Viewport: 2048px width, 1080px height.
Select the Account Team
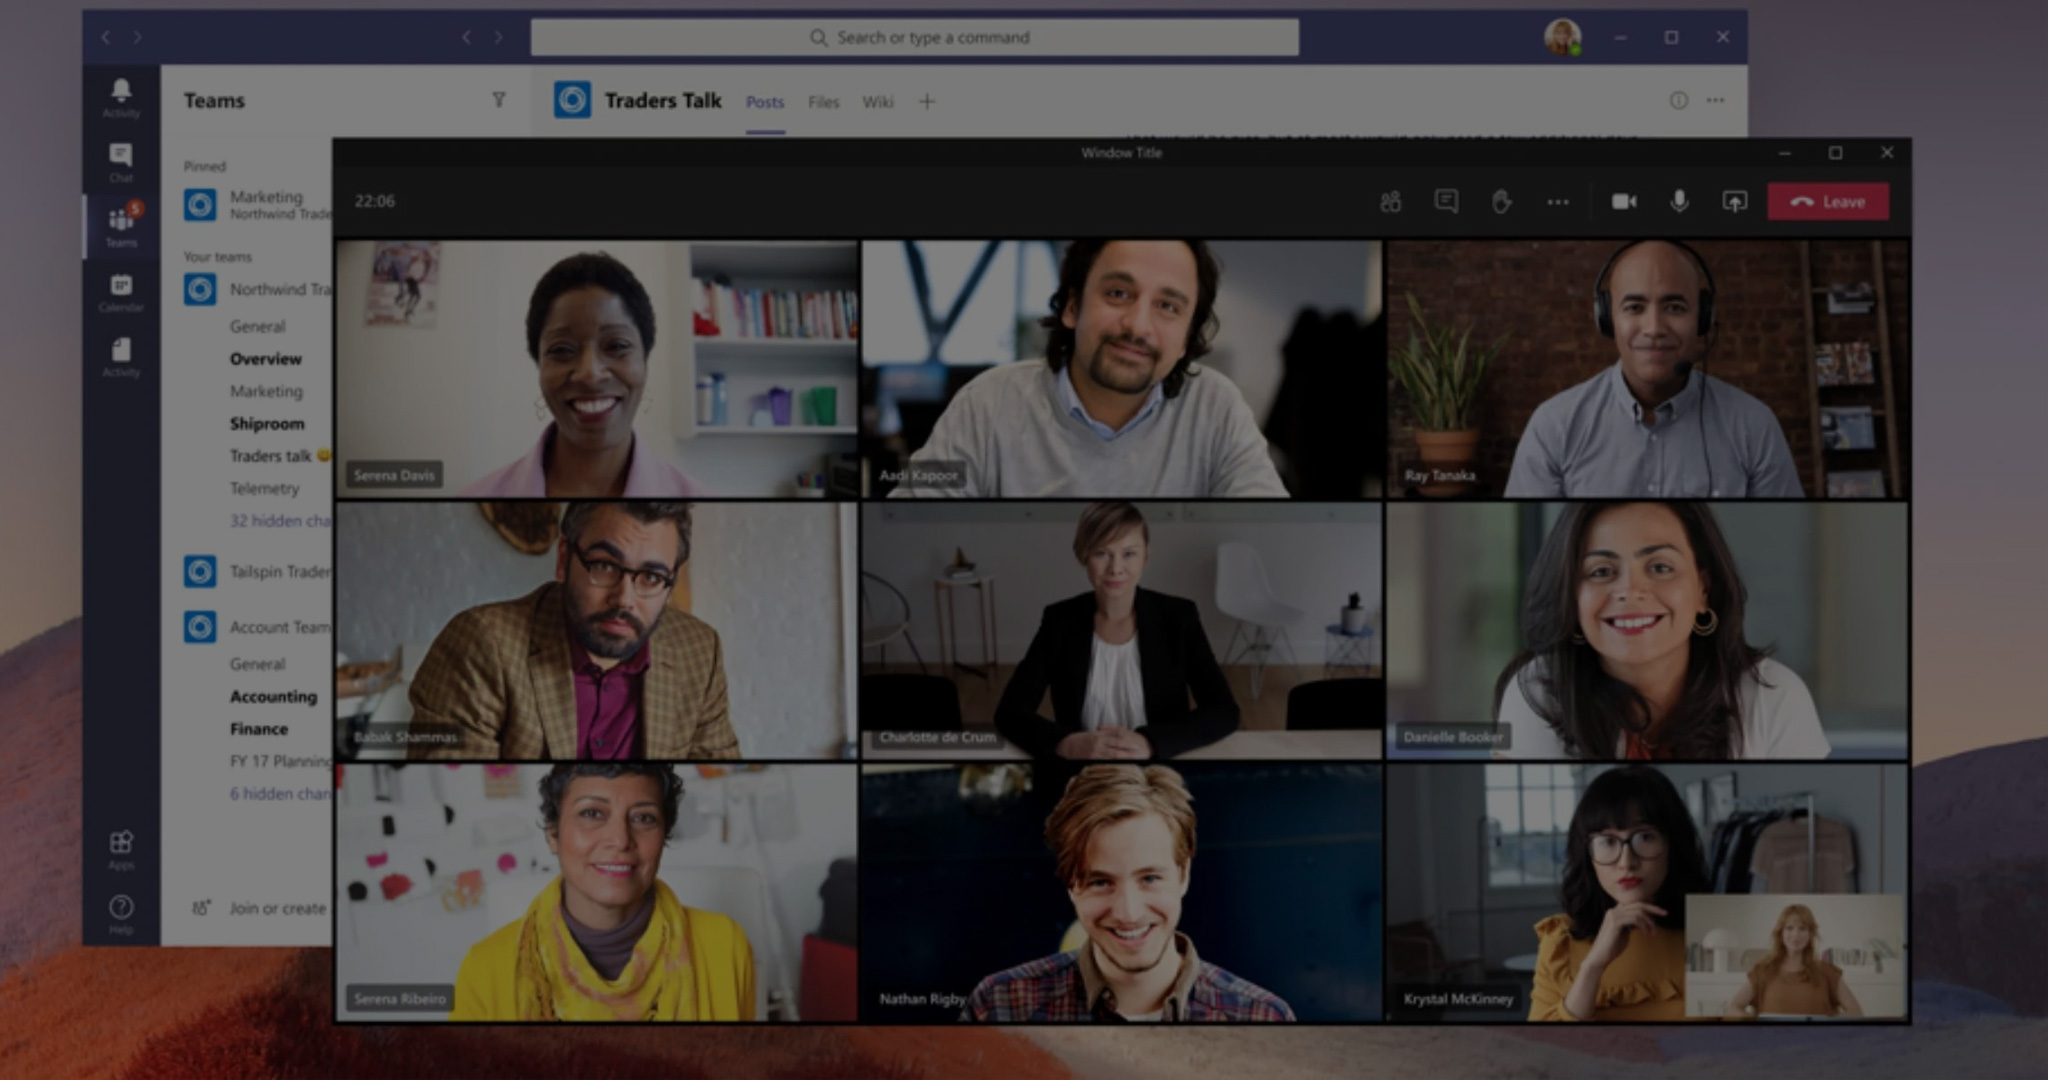[x=258, y=627]
